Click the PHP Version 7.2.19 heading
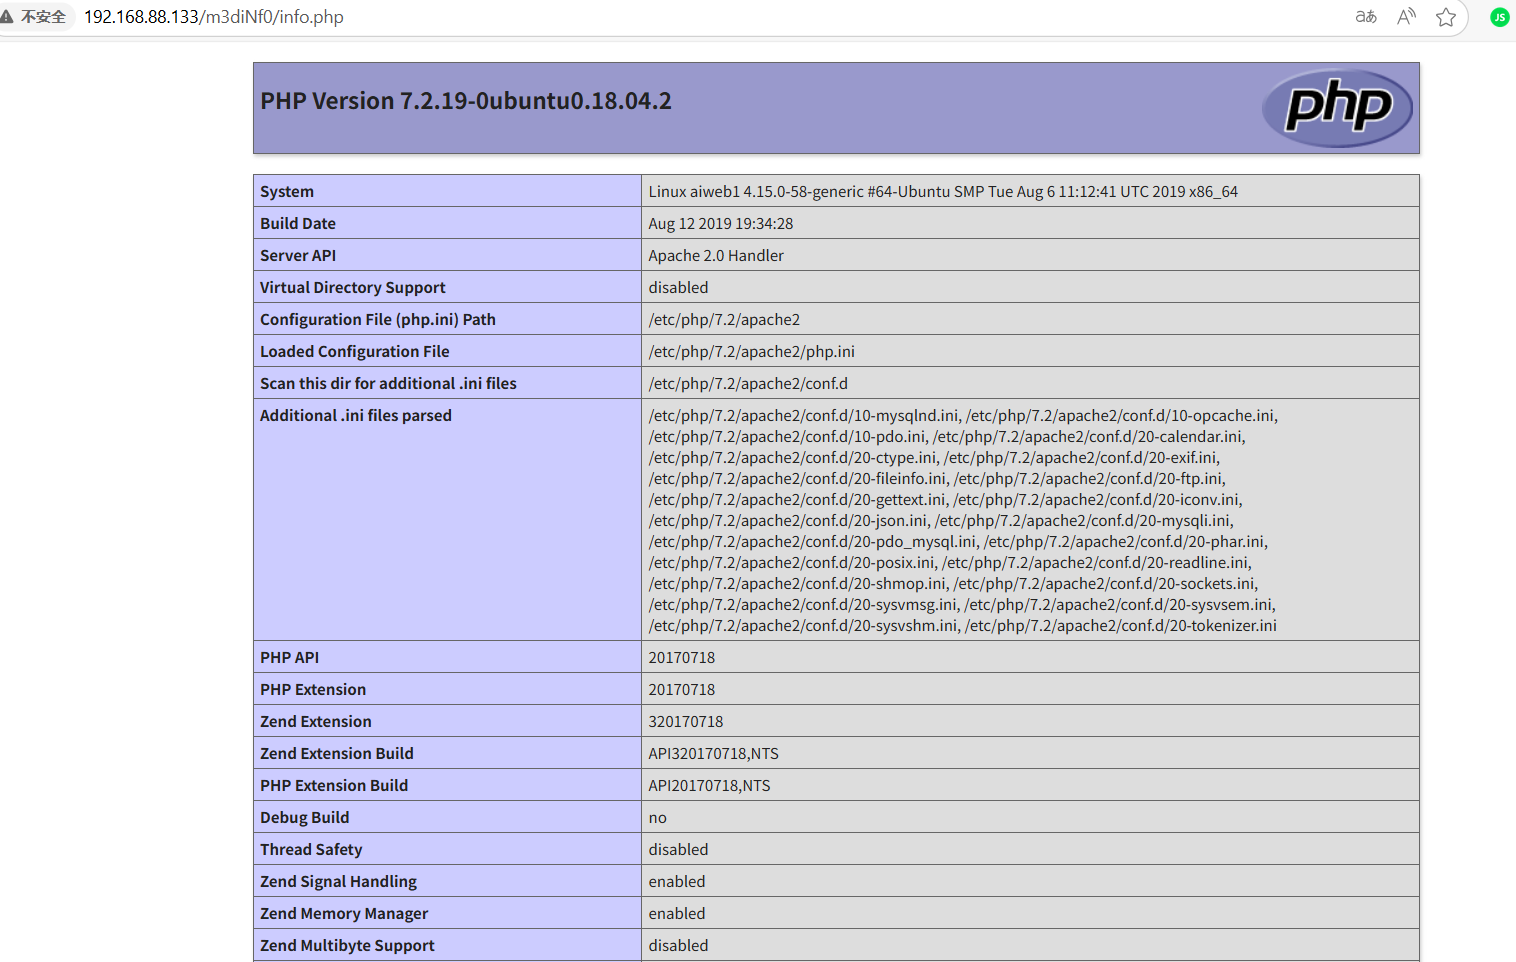 (x=465, y=100)
